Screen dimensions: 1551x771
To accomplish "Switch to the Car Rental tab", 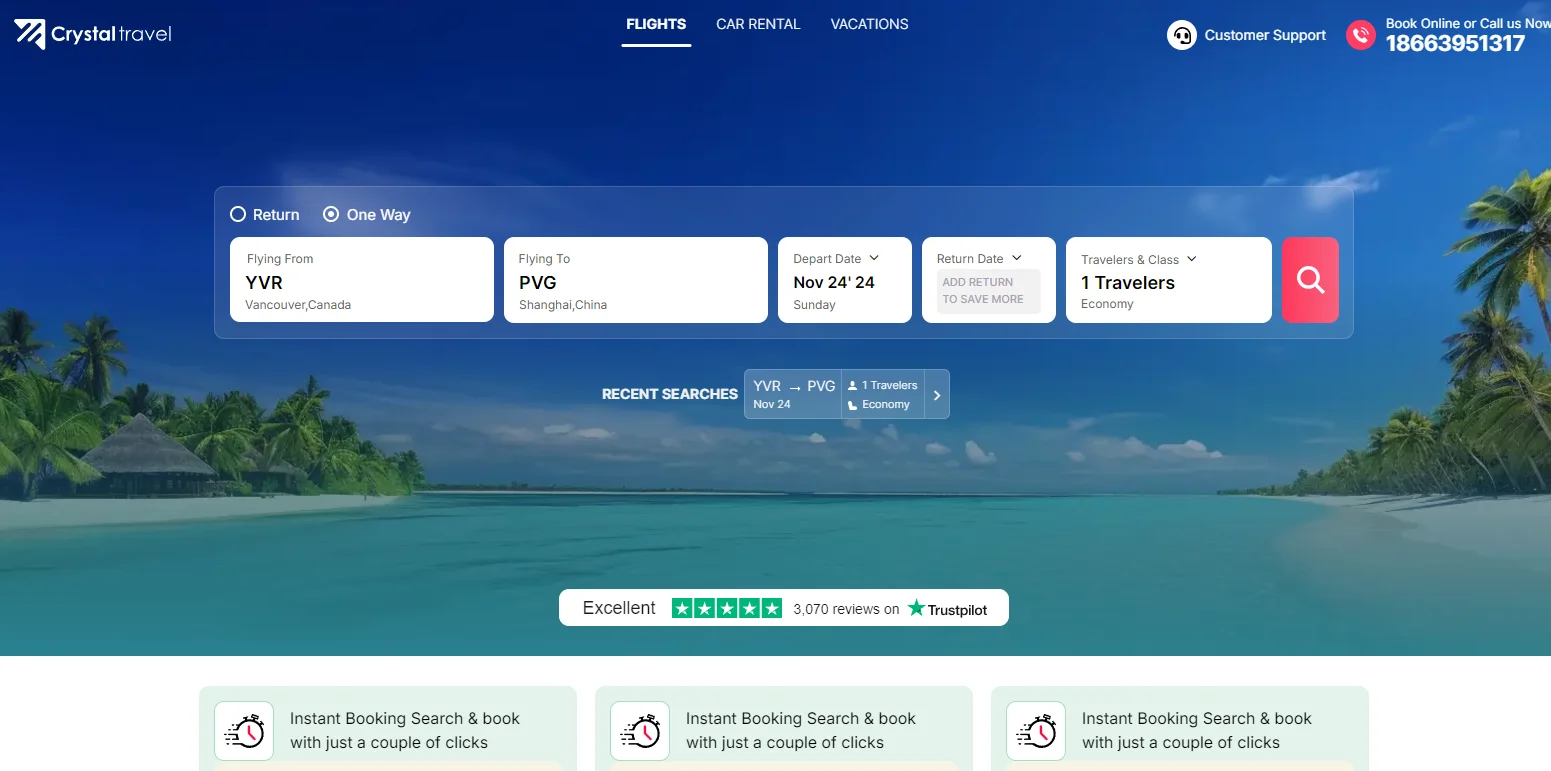I will [758, 24].
